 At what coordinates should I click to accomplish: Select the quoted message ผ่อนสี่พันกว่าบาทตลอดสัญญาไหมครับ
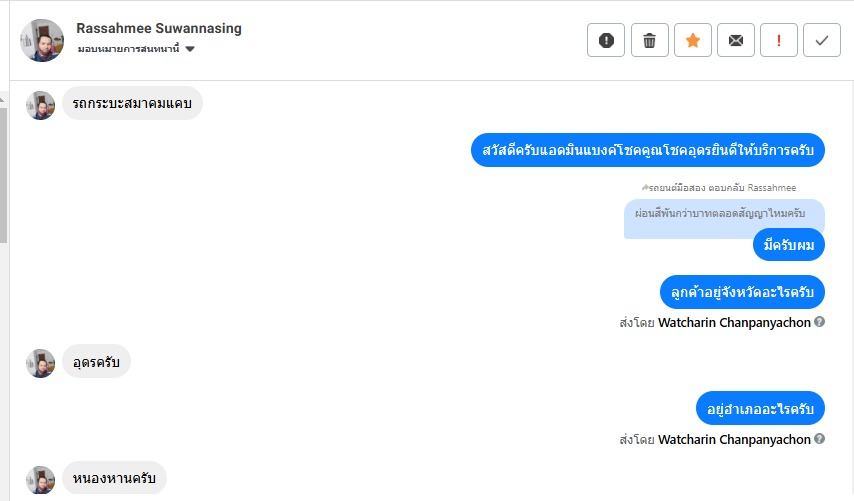(x=720, y=213)
